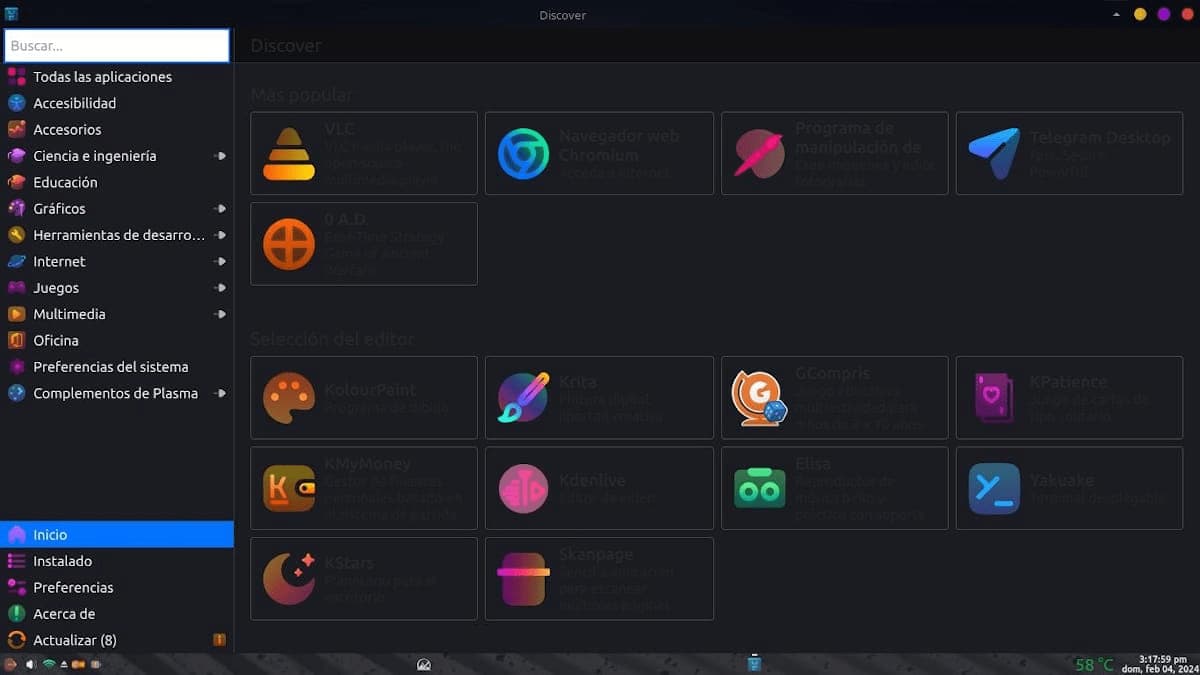Open the Wi-Fi network tray icon

(x=48, y=664)
